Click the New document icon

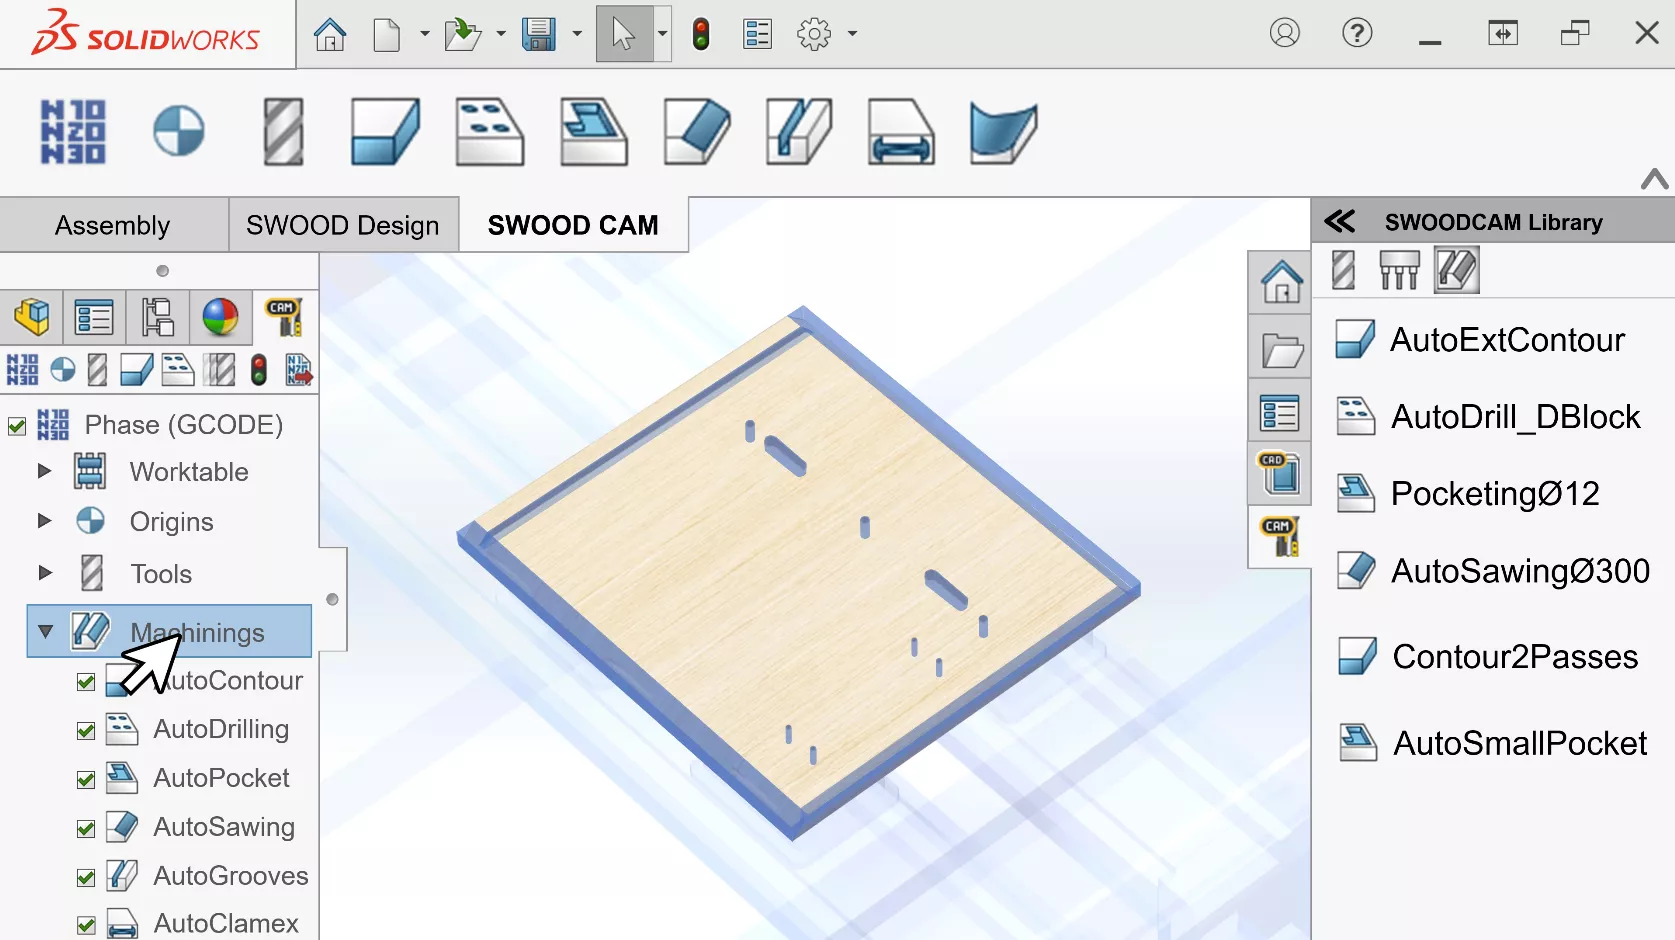[x=387, y=34]
